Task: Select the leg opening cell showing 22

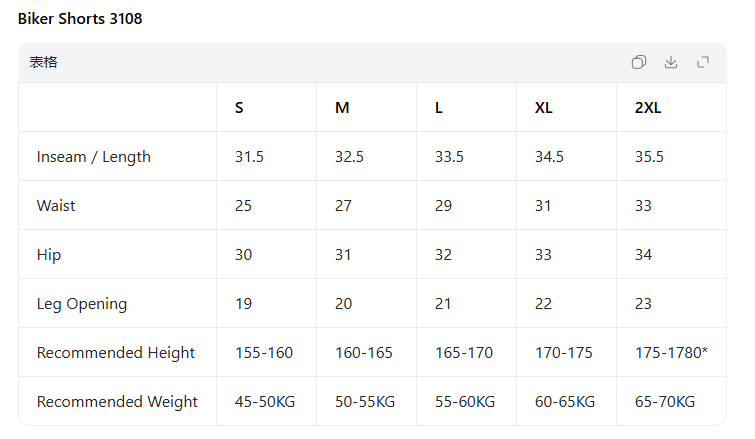Action: click(543, 304)
